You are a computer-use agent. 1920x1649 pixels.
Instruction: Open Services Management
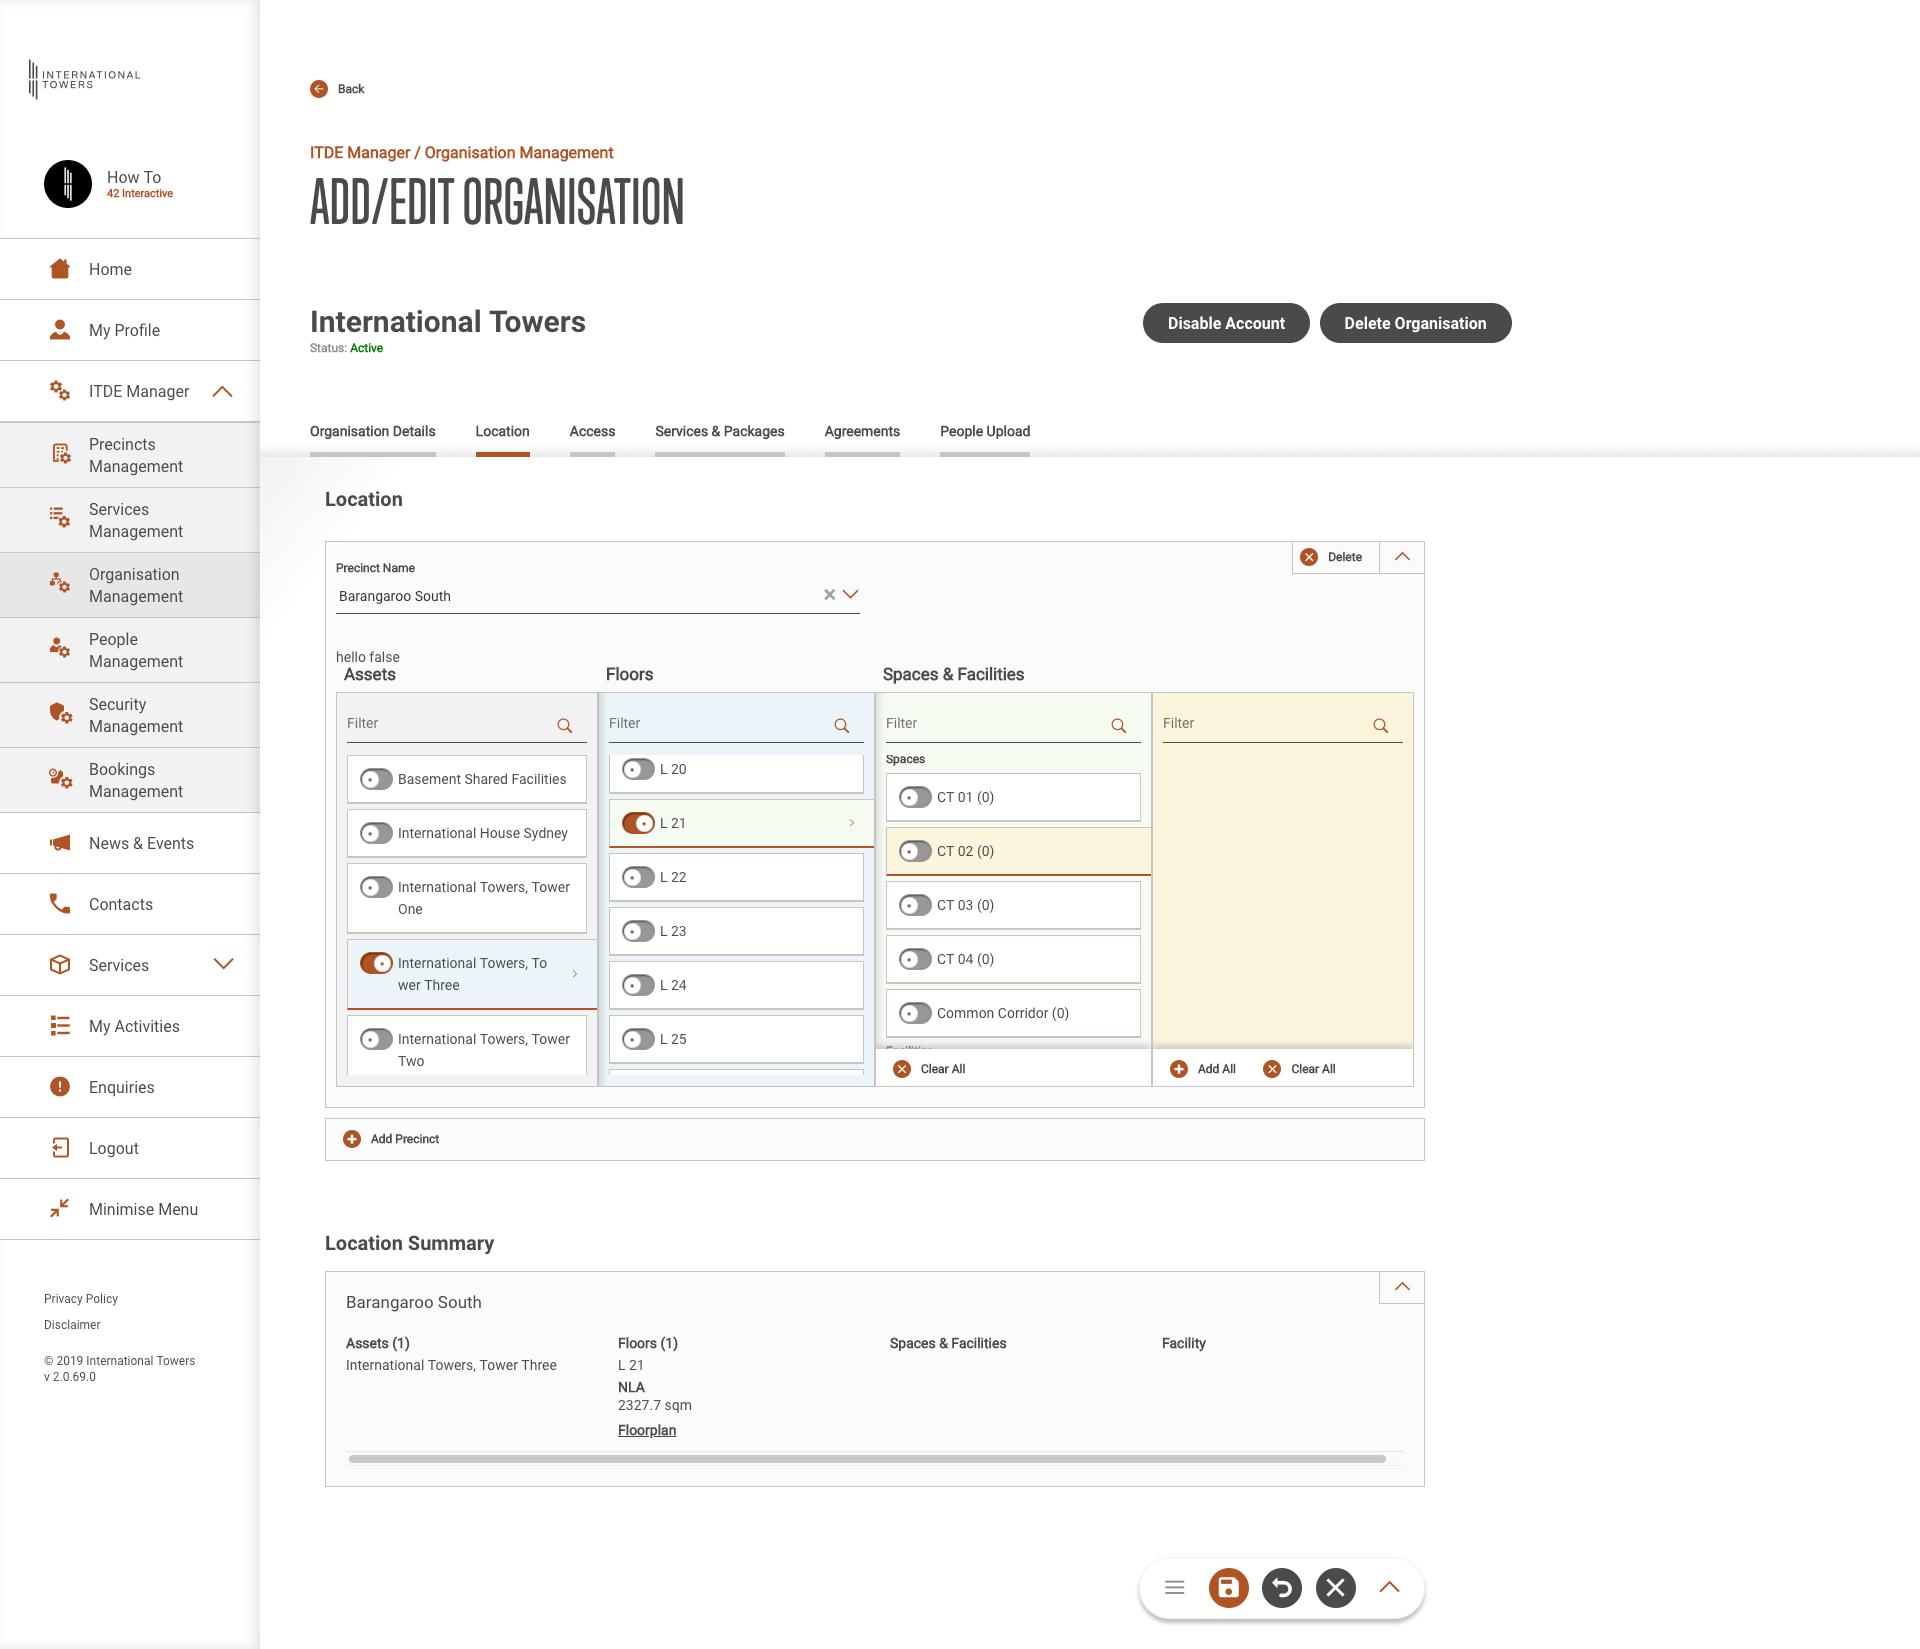pyautogui.click(x=130, y=520)
